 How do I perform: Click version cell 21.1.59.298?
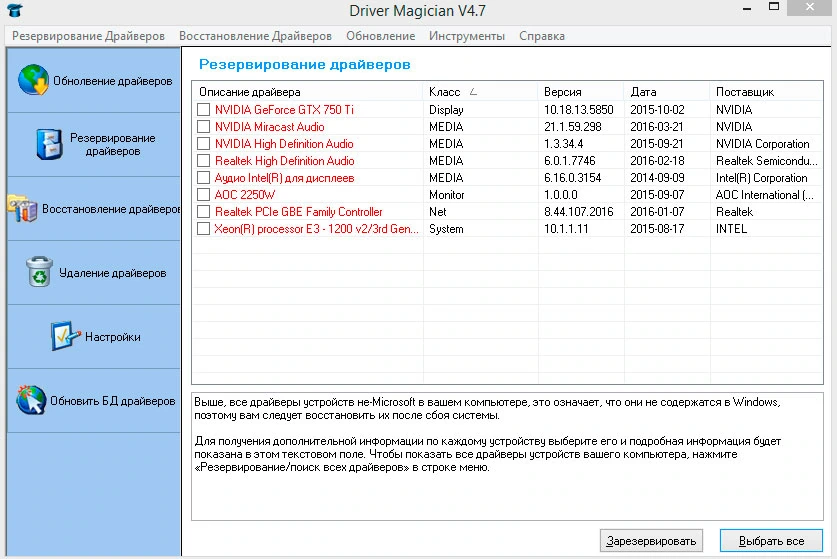[x=572, y=127]
